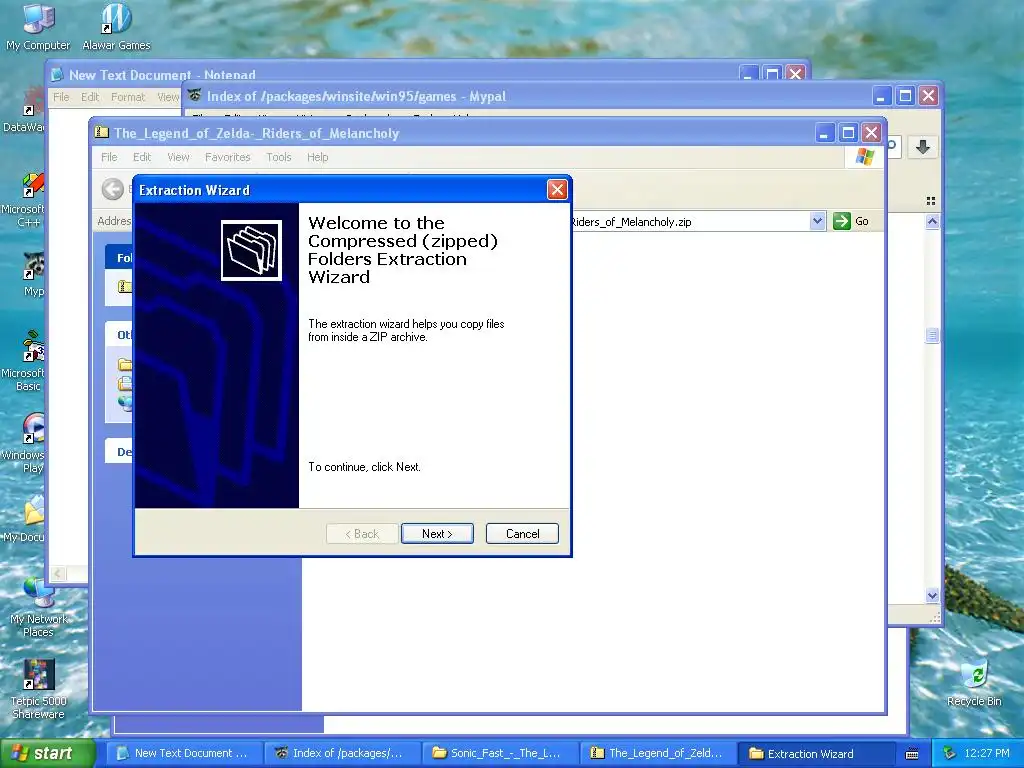Viewport: 1024px width, 768px height.
Task: Click the Mypal download arrow icon
Action: (922, 147)
